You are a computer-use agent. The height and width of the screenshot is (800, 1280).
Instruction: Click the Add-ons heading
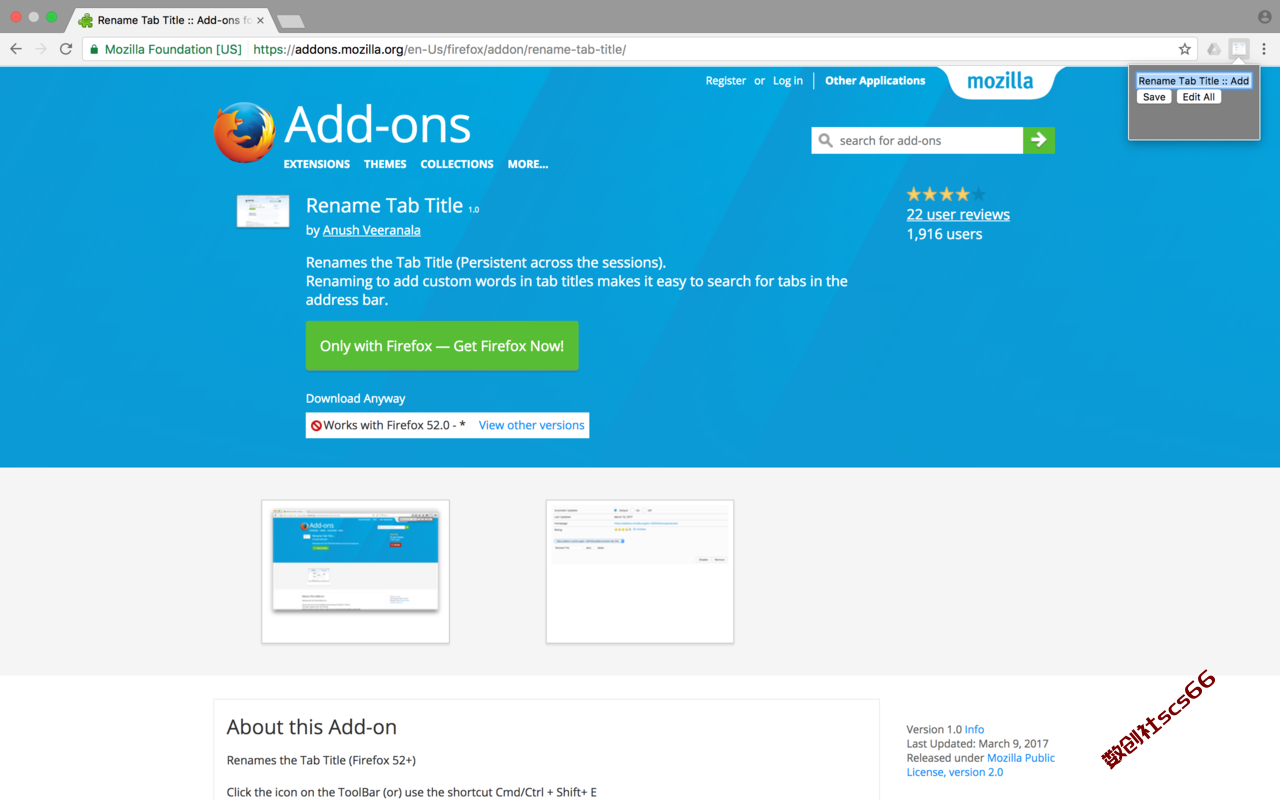point(377,124)
